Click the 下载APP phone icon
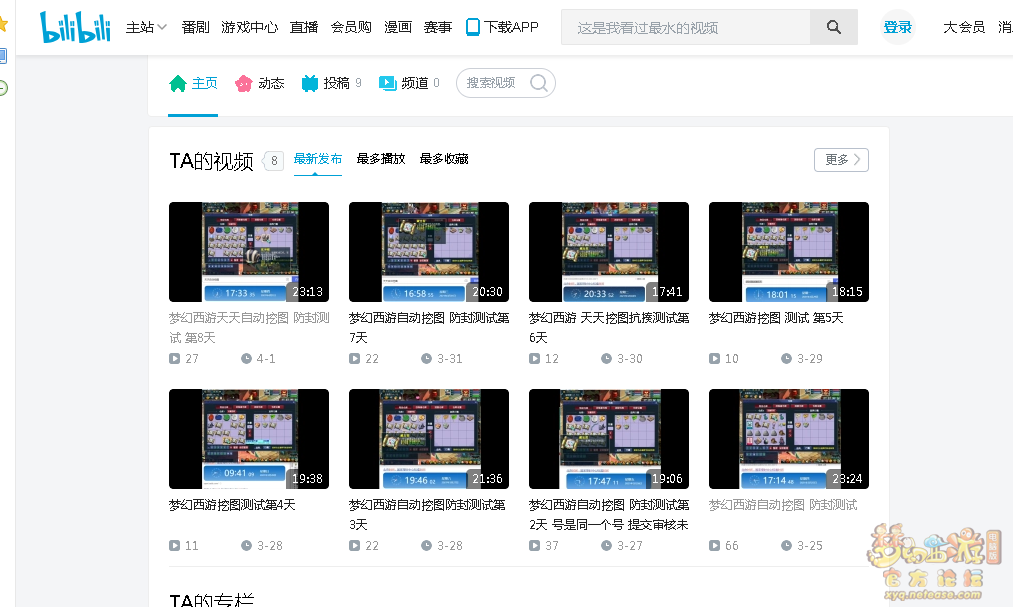1013x607 pixels. point(473,27)
